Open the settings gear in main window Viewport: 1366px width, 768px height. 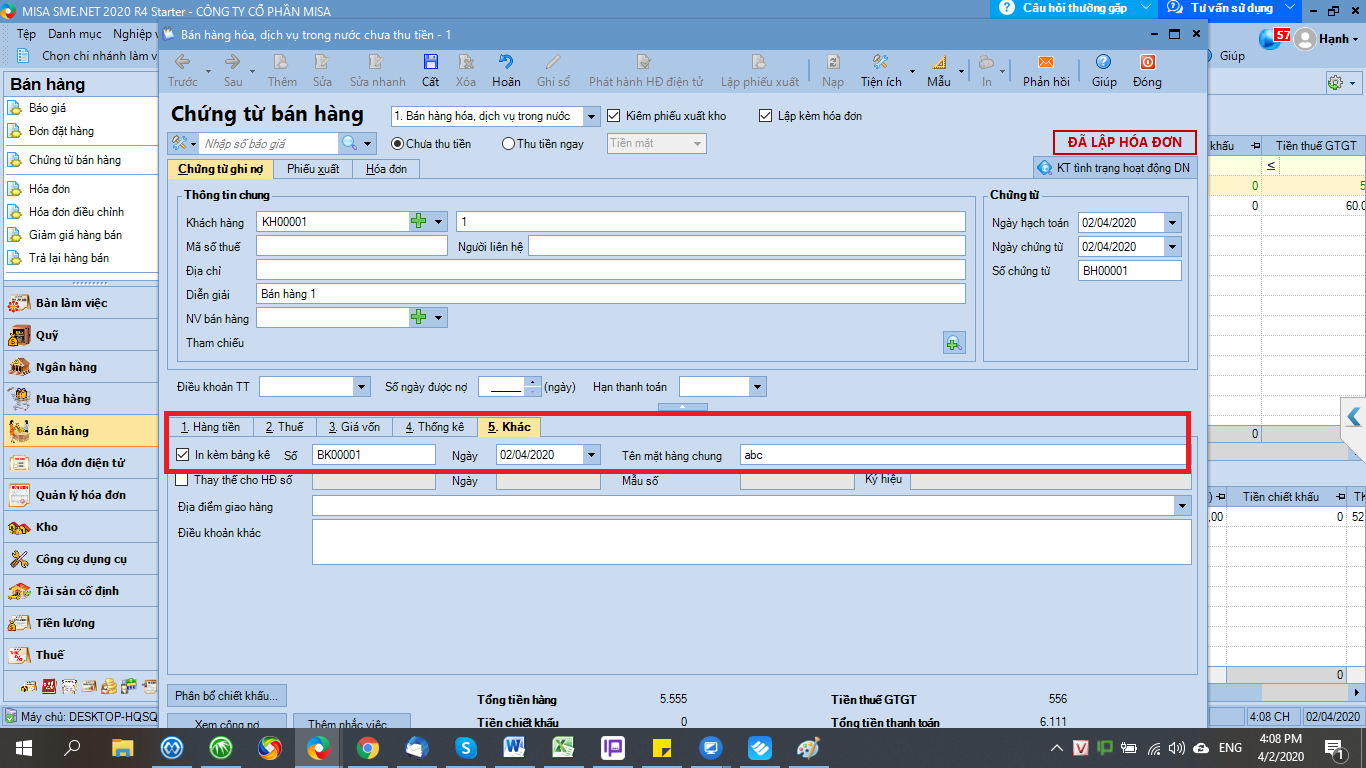pos(1334,82)
